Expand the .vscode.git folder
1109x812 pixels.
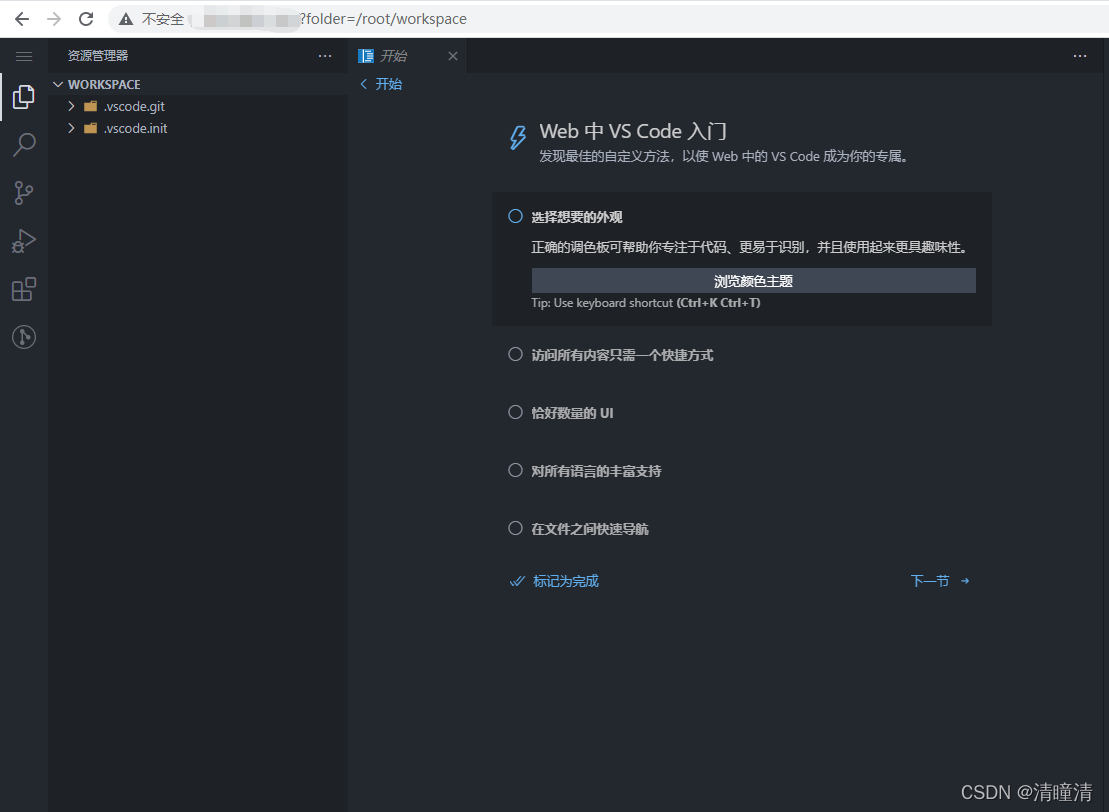(x=71, y=106)
